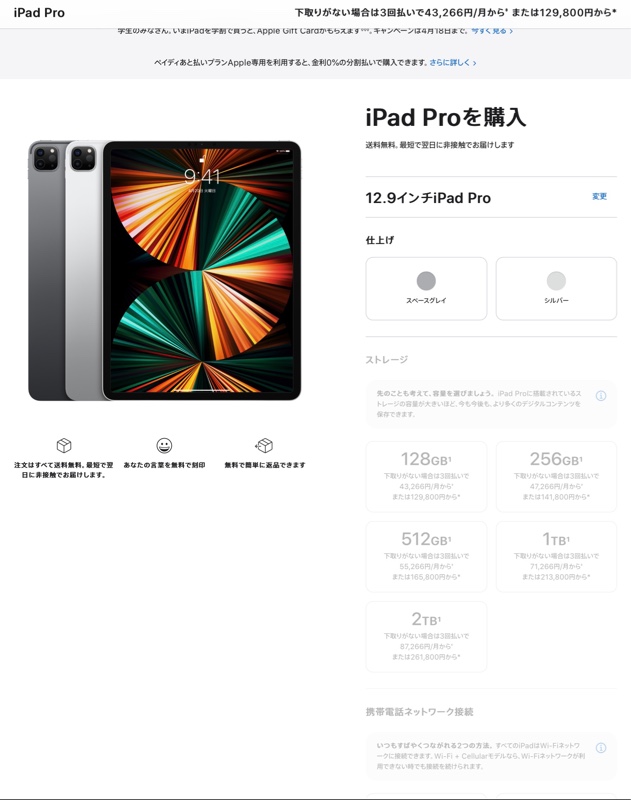Click the free shipping box icon
Viewport: 631px width, 800px height.
tap(64, 445)
